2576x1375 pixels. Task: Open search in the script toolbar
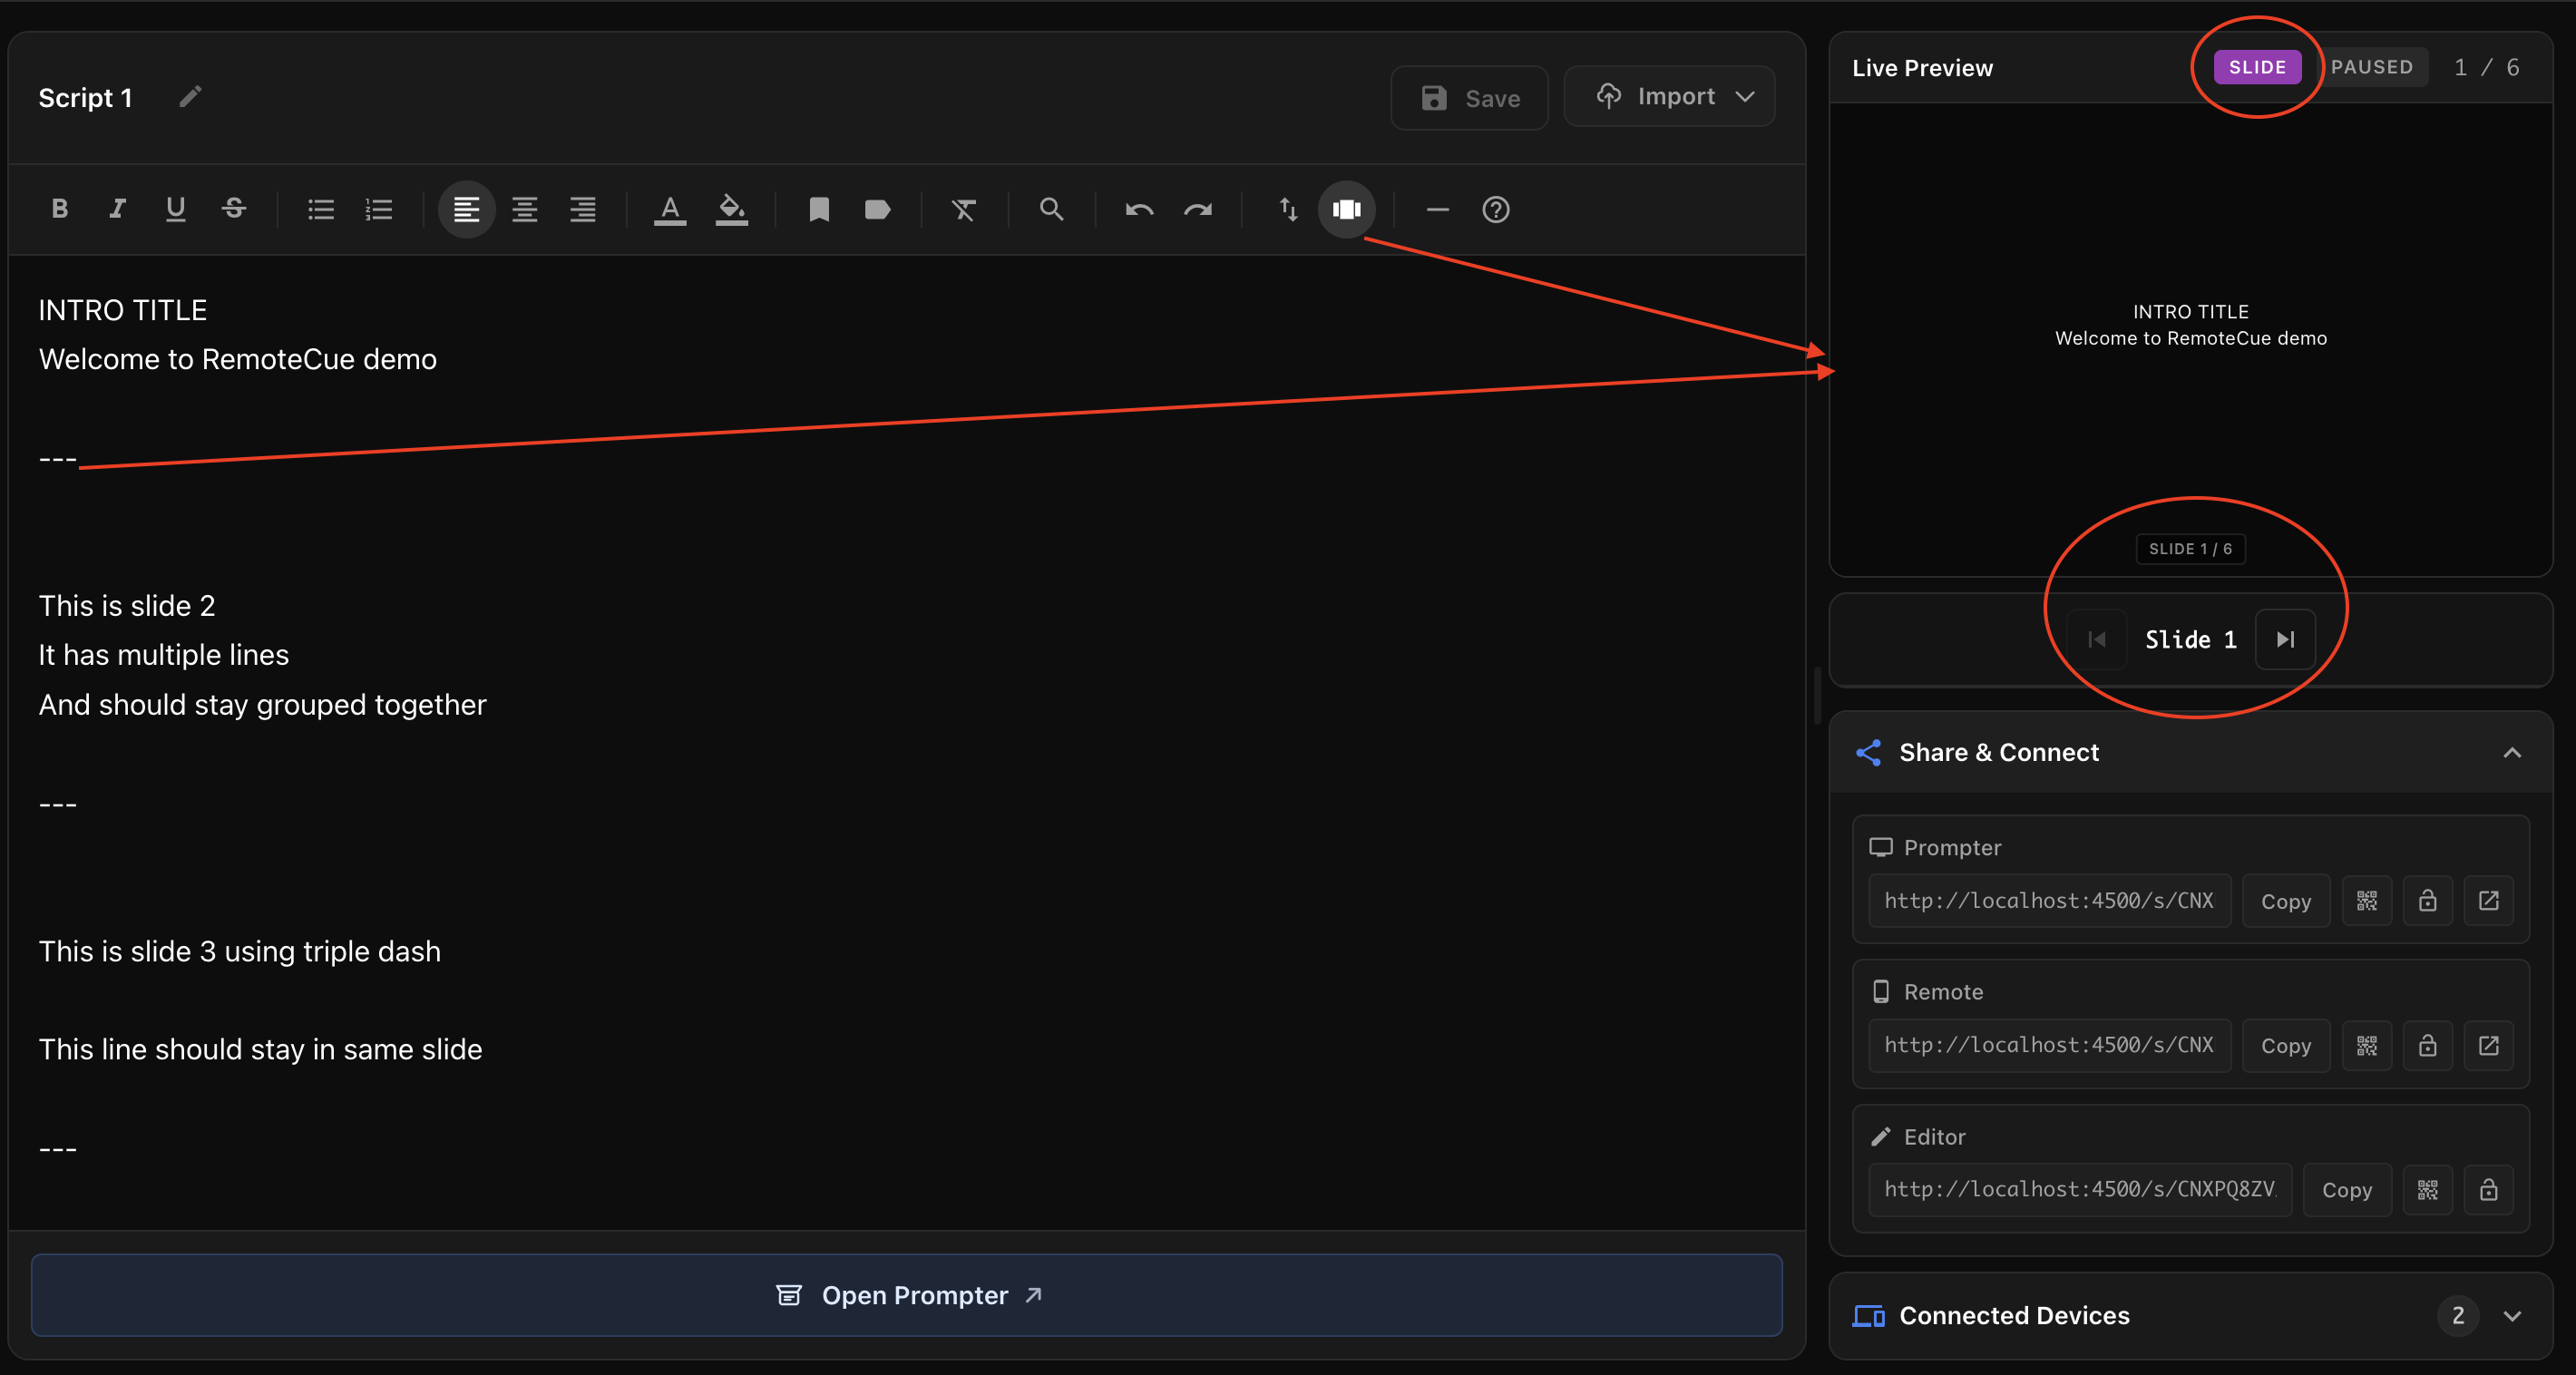(x=1051, y=209)
